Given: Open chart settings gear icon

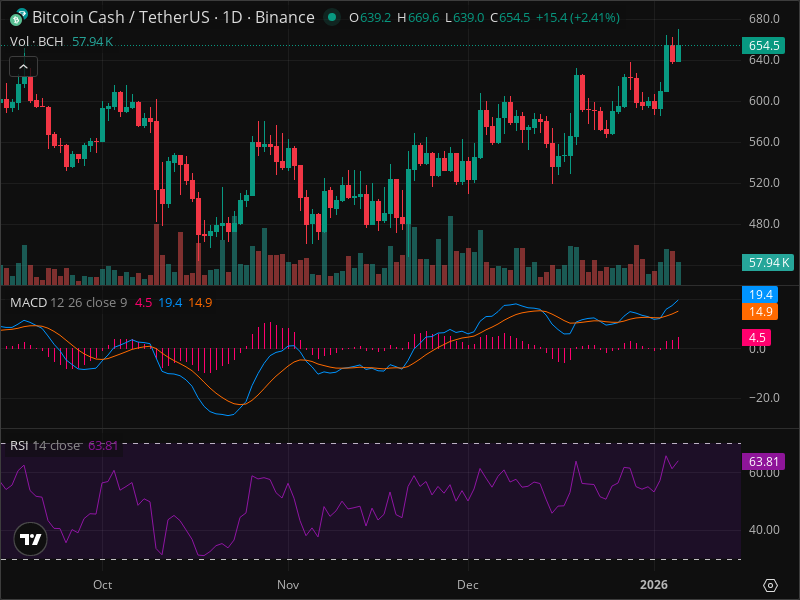Looking at the screenshot, I should (770, 585).
